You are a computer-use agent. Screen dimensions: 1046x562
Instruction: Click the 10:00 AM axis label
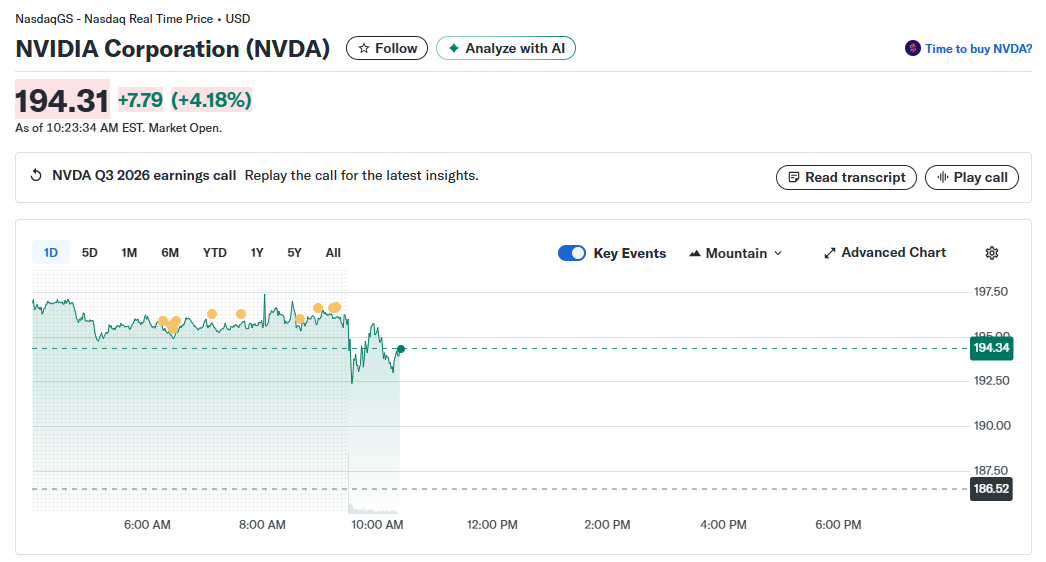tap(377, 525)
